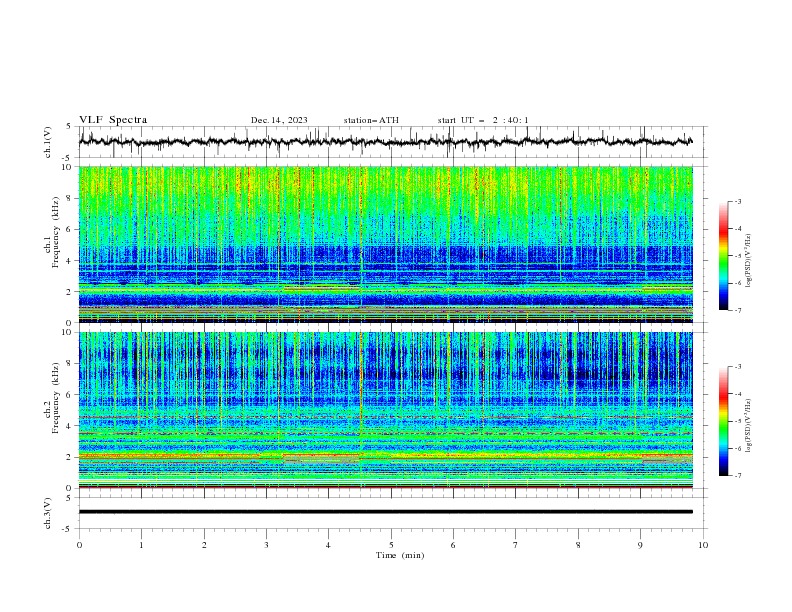The image size is (792, 612).
Task: Click the ch.3(V) flat black trace
Action: 386,512
